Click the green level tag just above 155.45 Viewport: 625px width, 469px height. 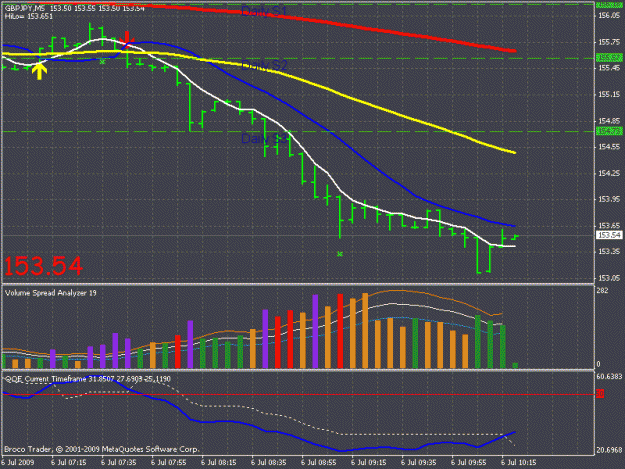click(x=609, y=58)
